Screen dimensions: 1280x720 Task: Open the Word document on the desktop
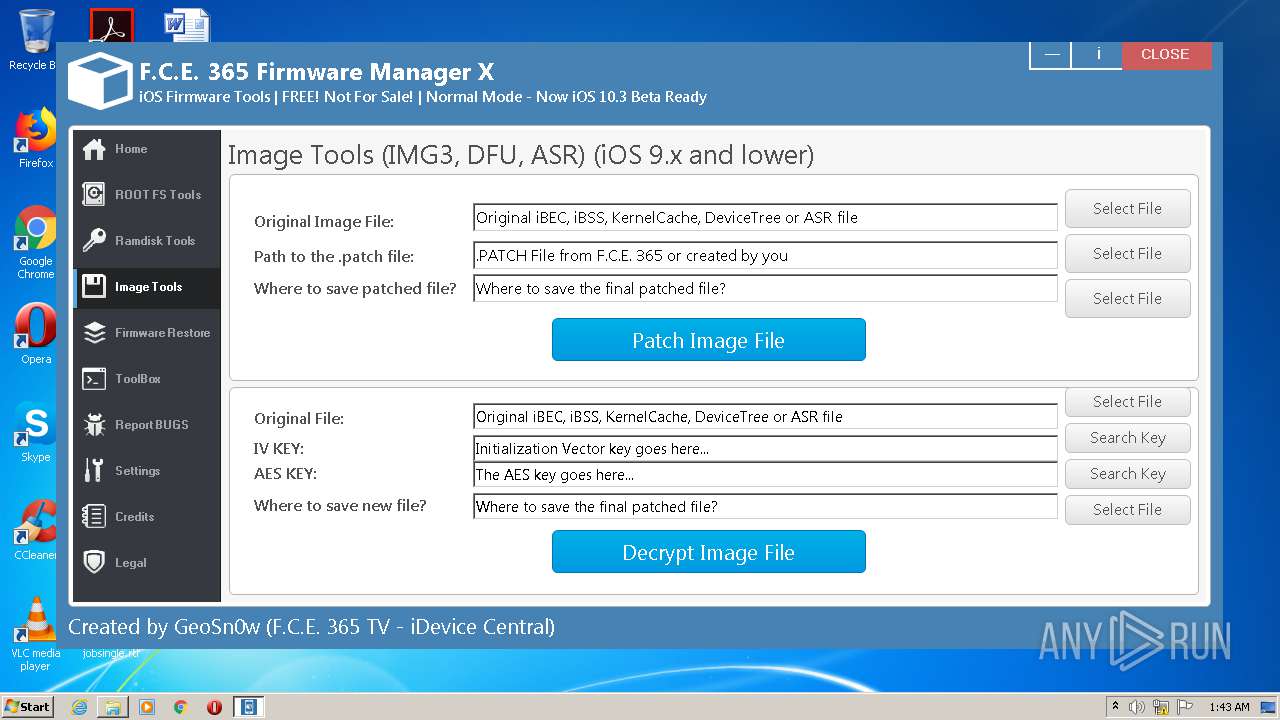[187, 26]
